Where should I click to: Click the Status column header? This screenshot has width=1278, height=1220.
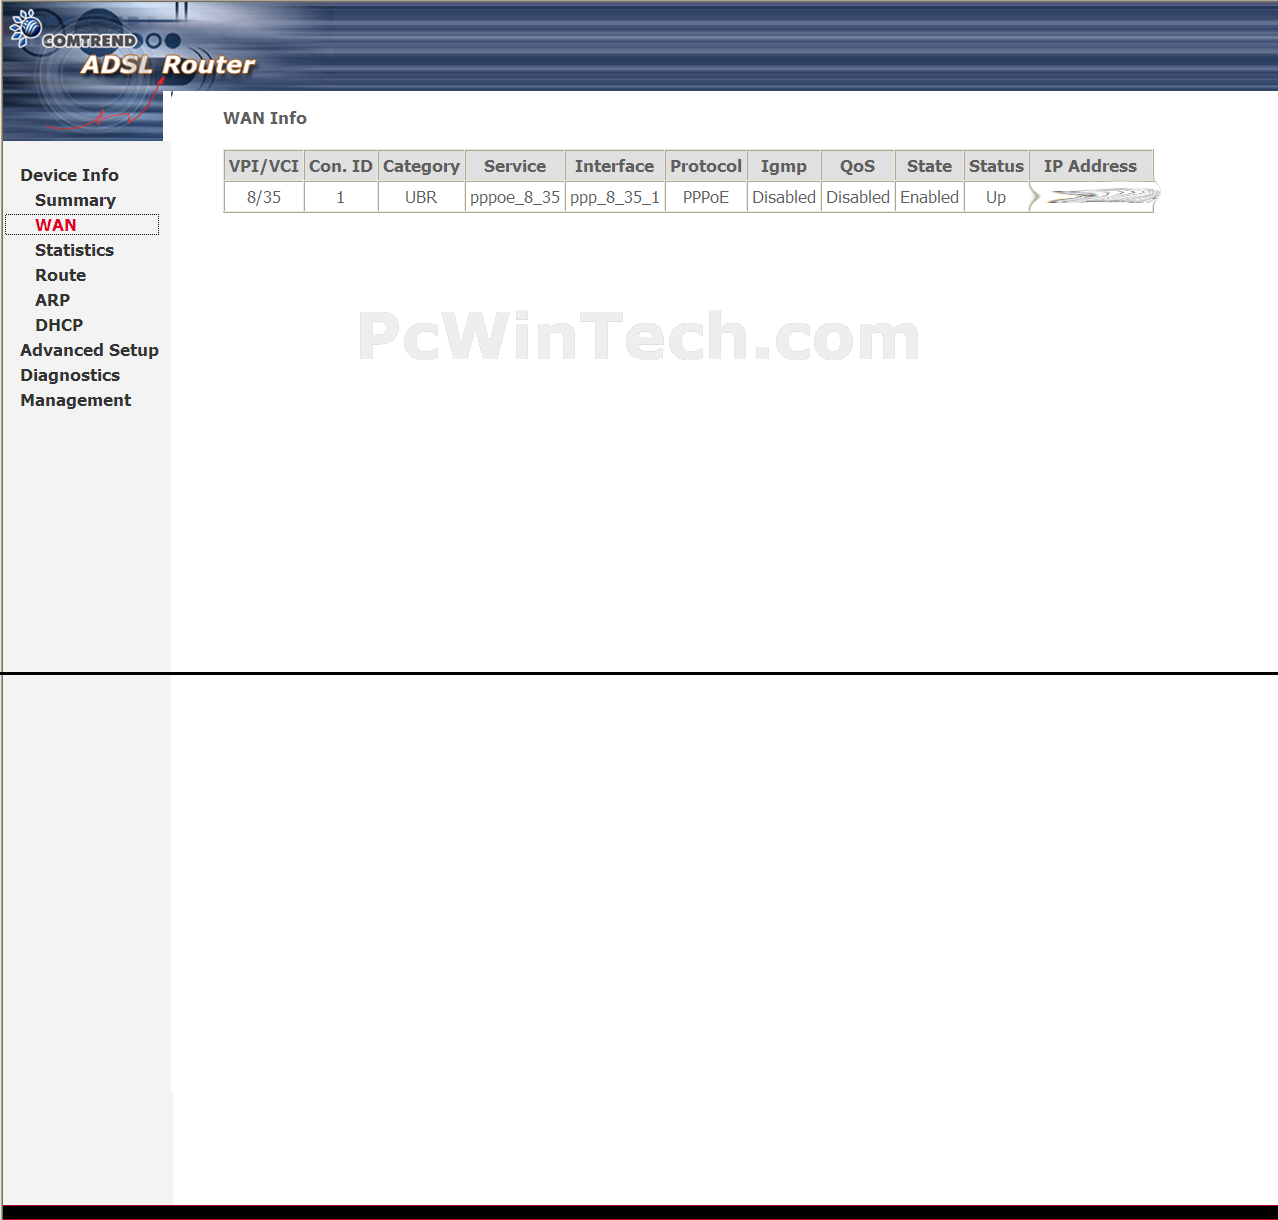click(x=996, y=166)
